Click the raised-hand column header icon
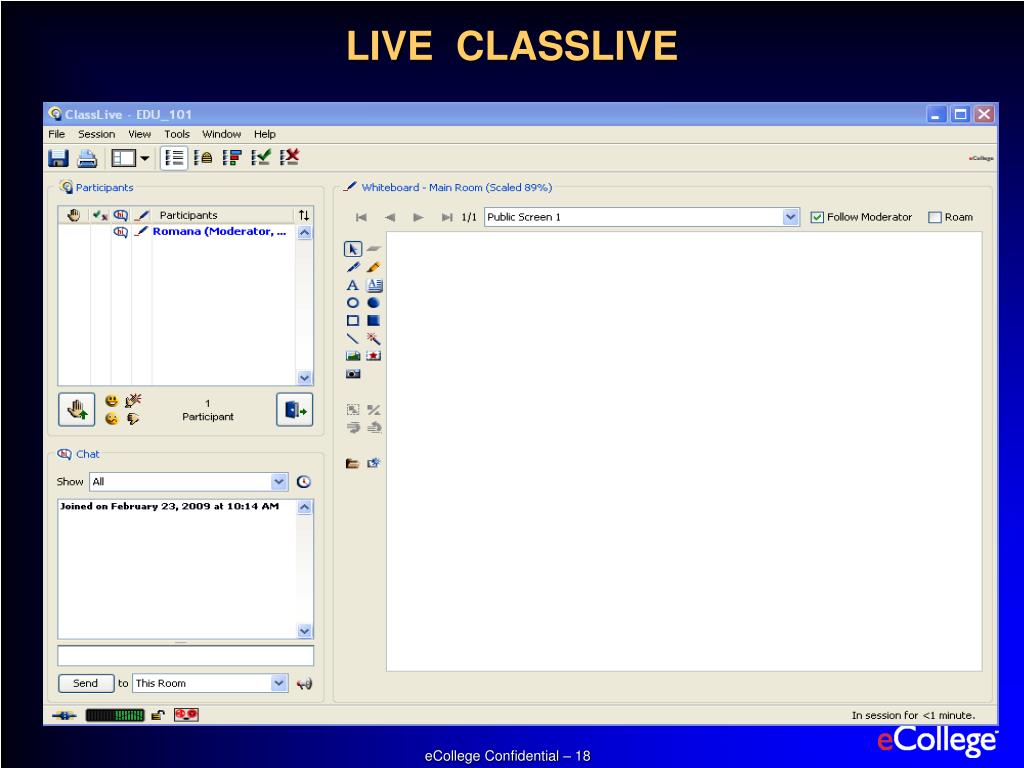The height and width of the screenshot is (768, 1024). coord(74,215)
